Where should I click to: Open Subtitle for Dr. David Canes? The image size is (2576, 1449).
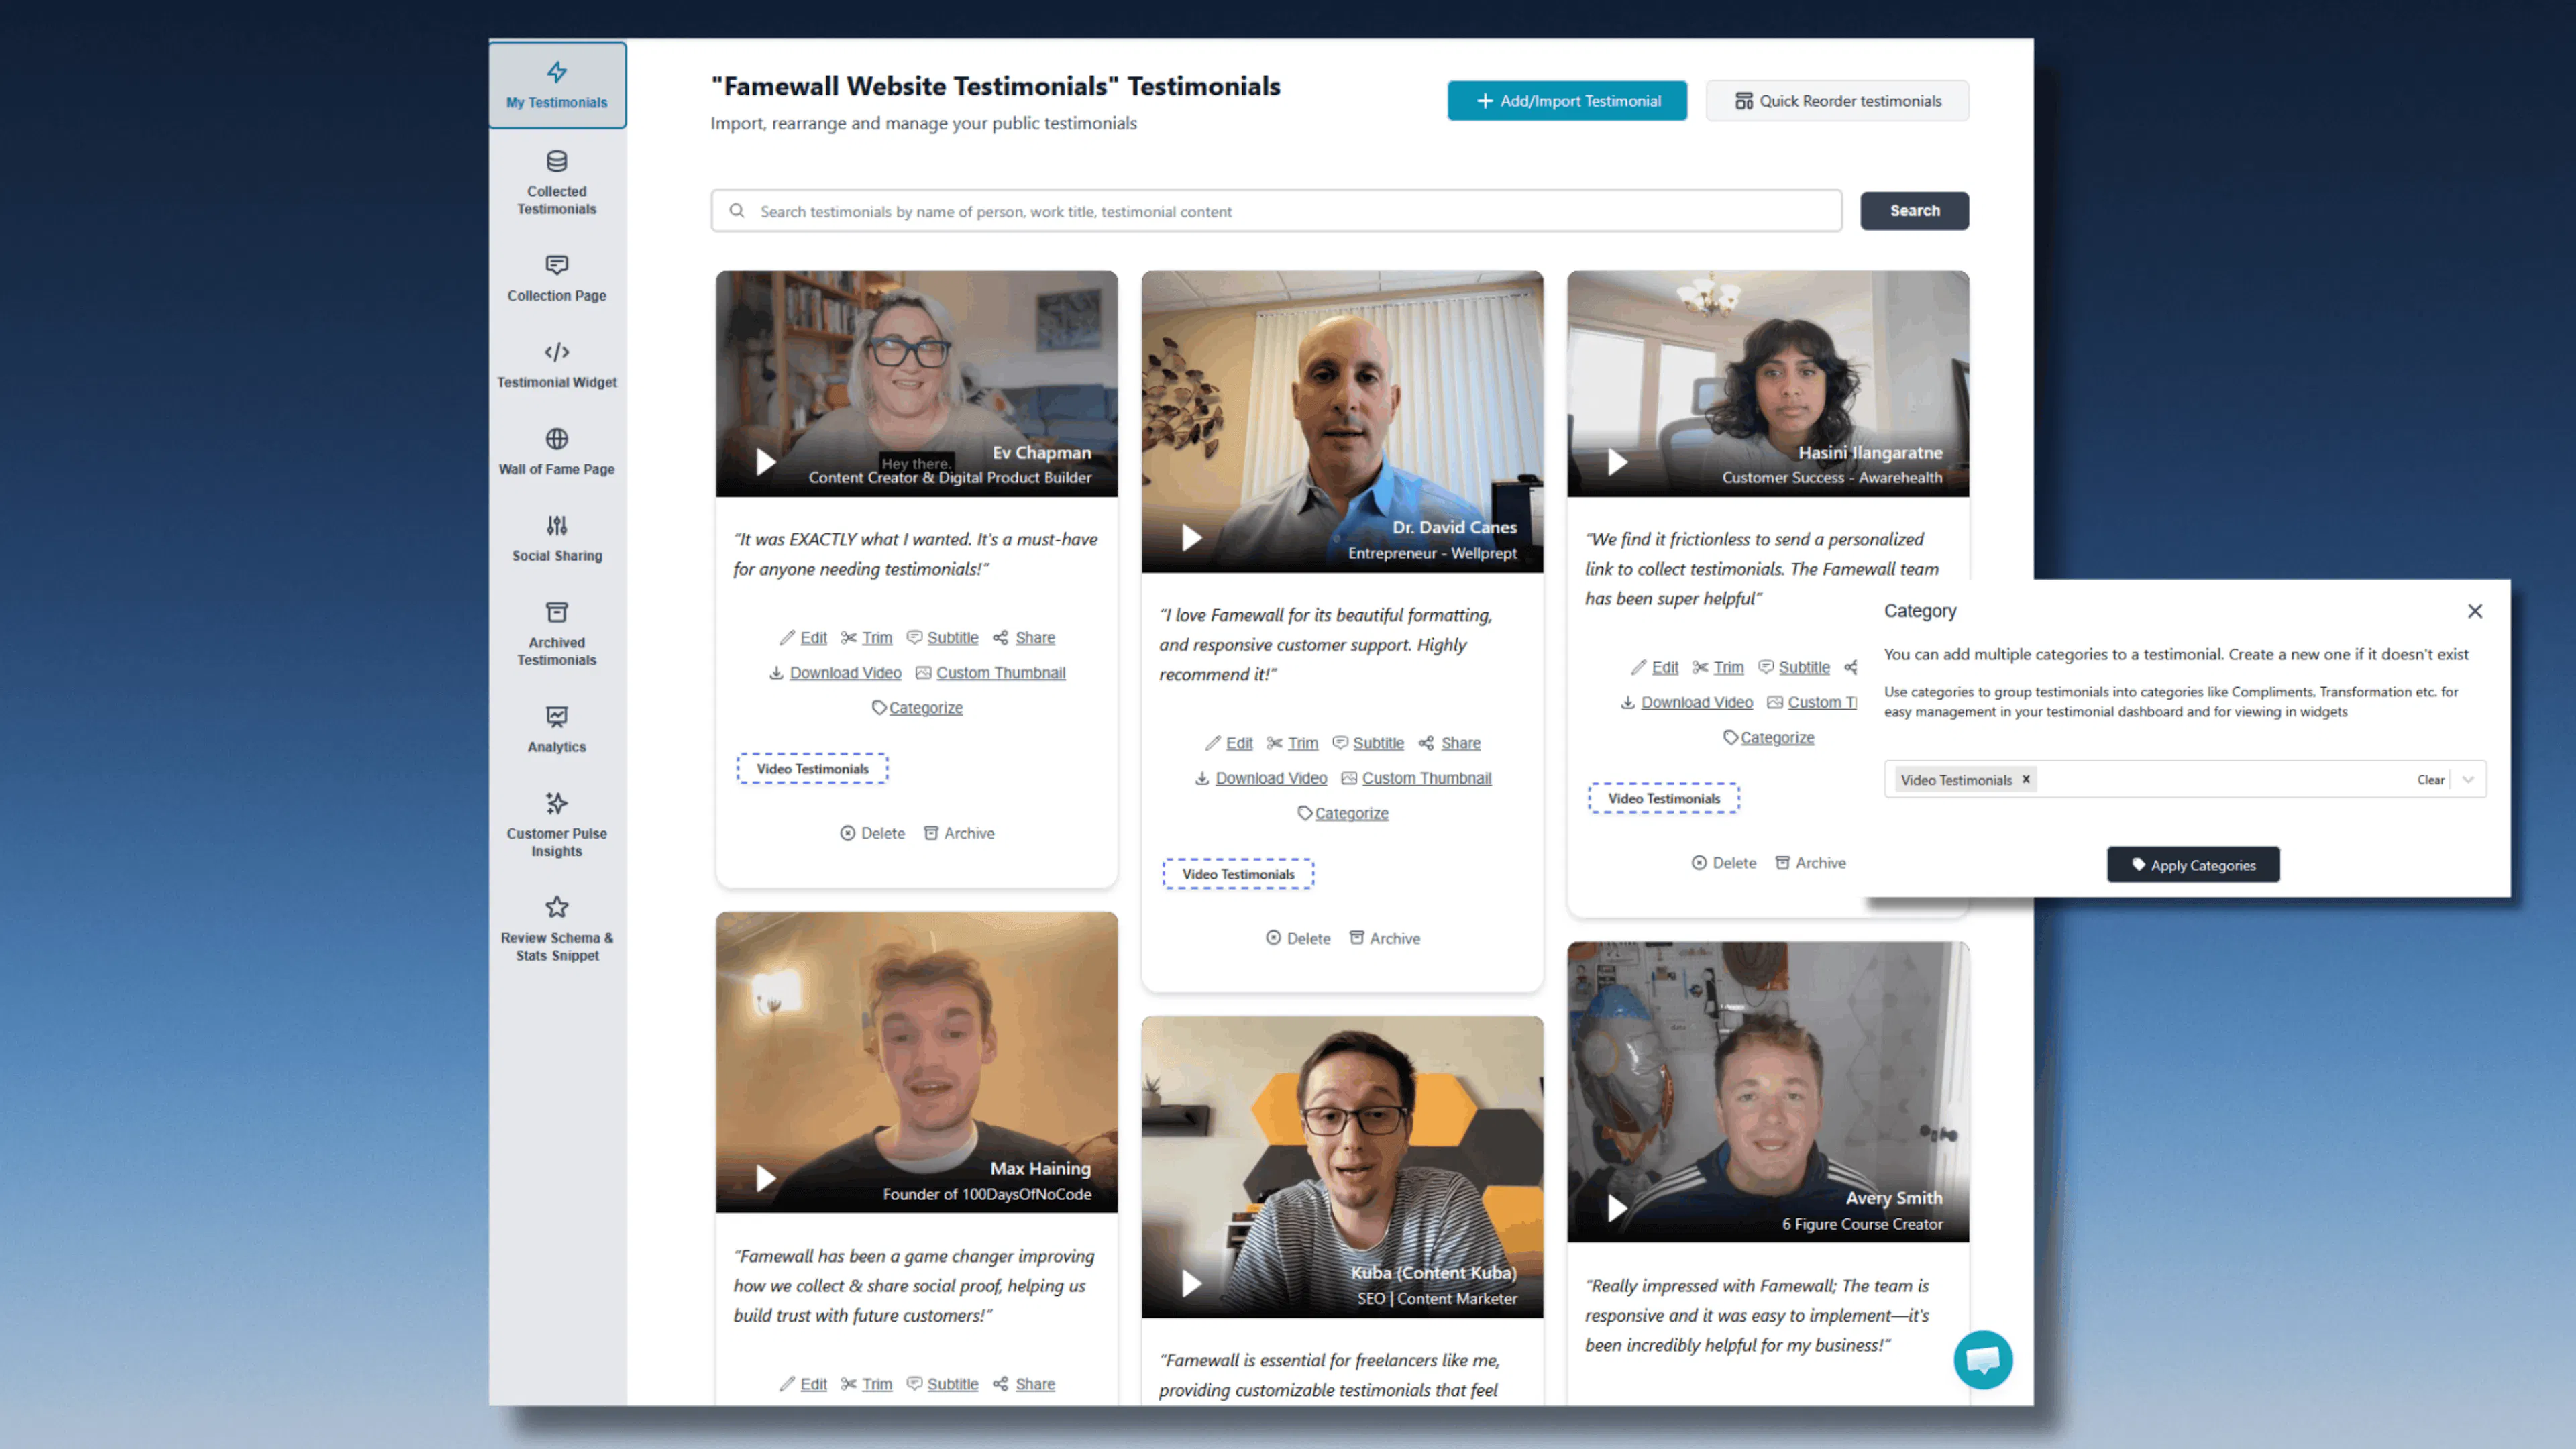[1368, 743]
